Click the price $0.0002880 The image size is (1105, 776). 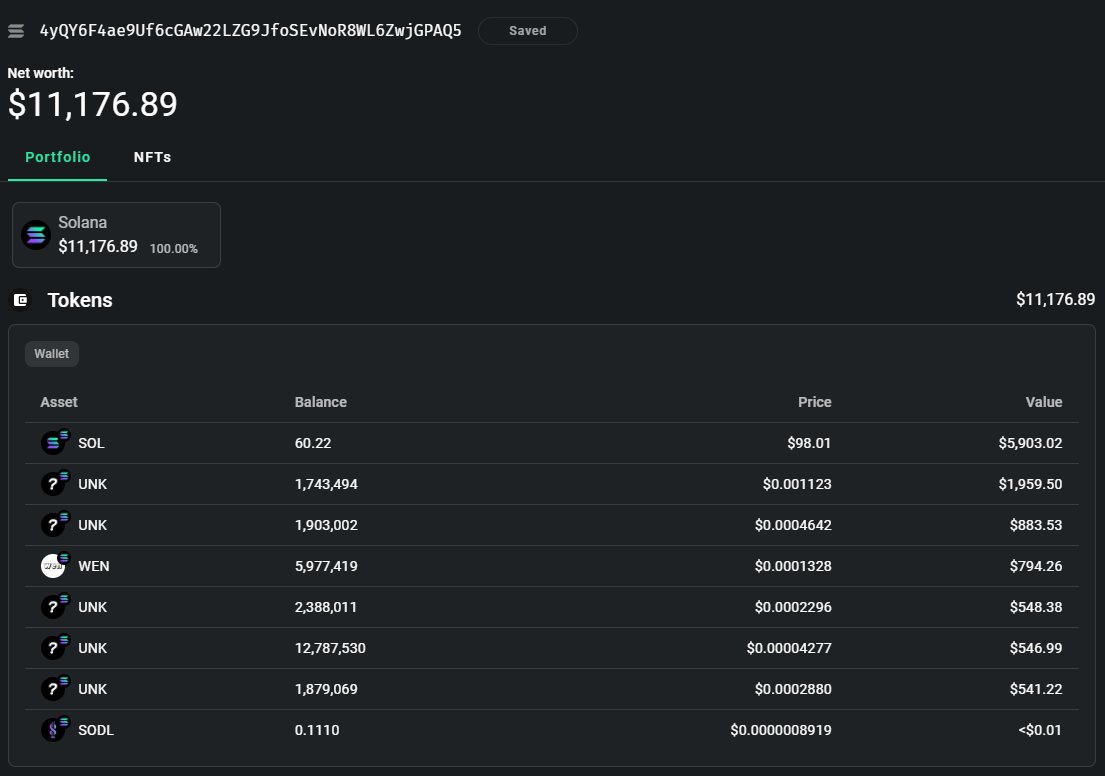pyautogui.click(x=793, y=689)
